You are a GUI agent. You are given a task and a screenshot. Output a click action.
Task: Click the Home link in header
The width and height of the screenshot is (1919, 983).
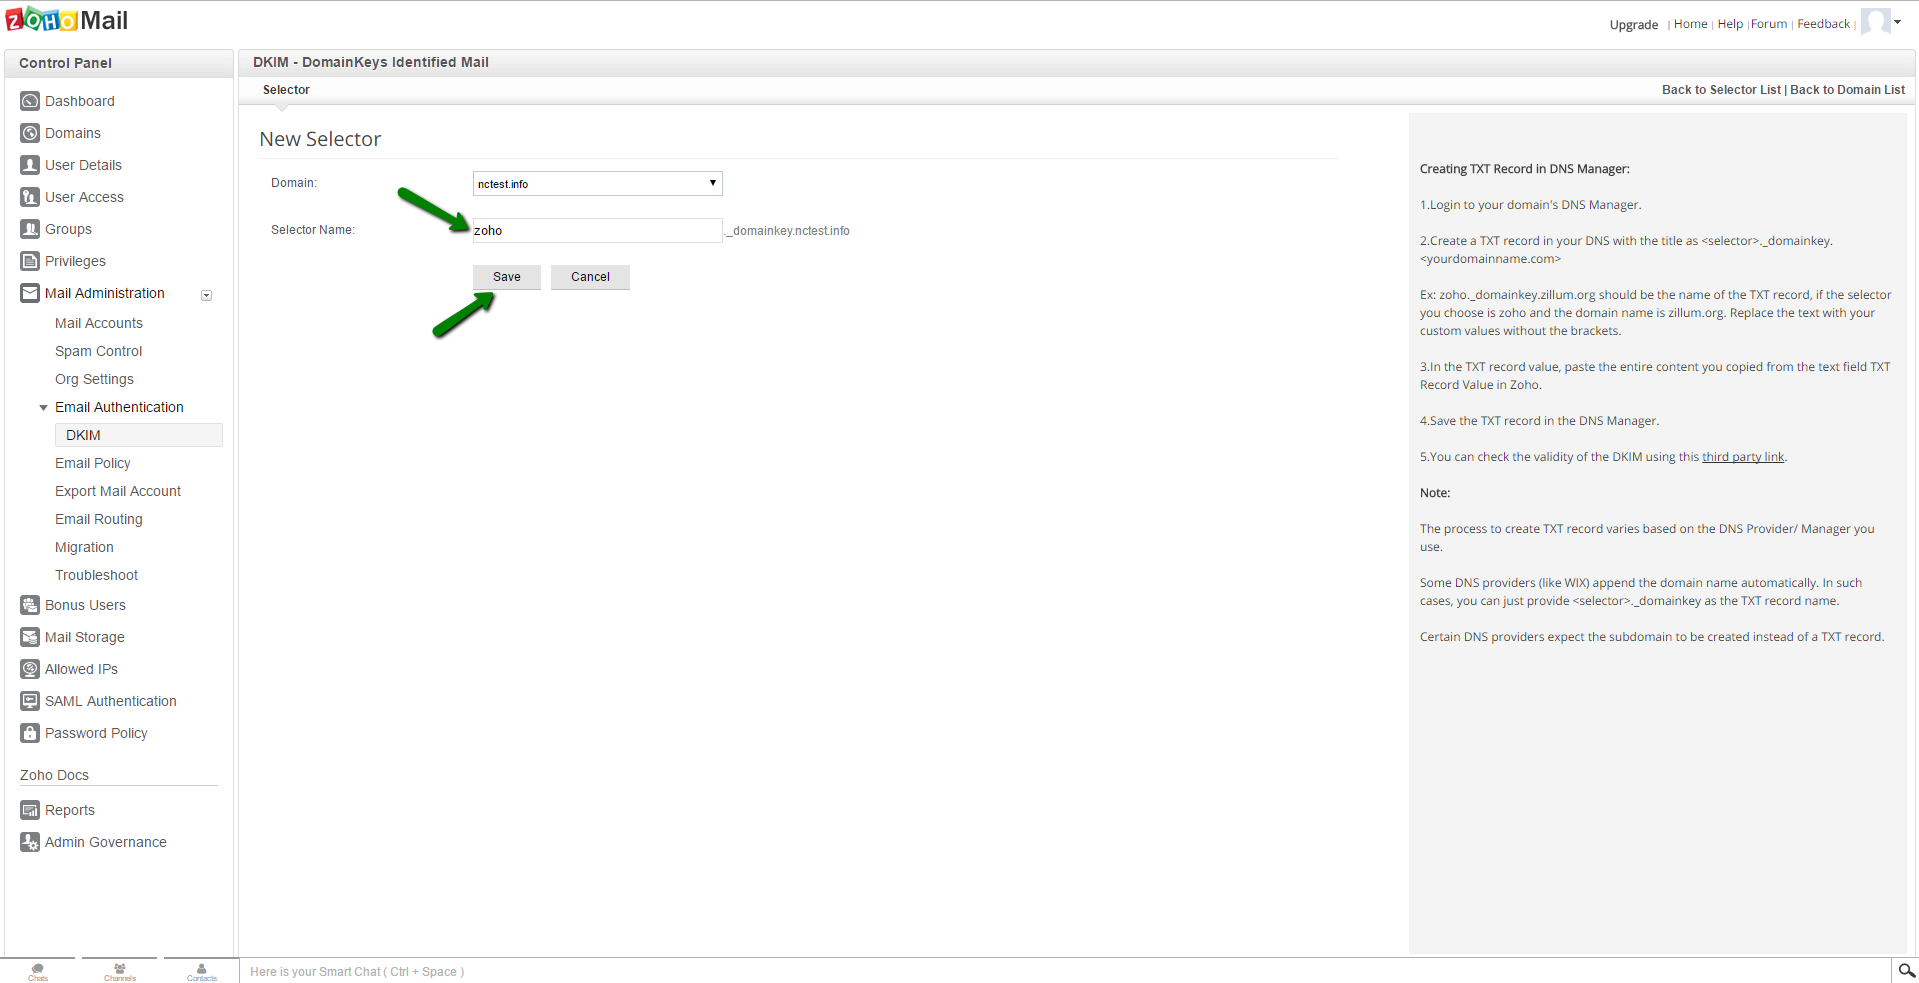point(1691,24)
